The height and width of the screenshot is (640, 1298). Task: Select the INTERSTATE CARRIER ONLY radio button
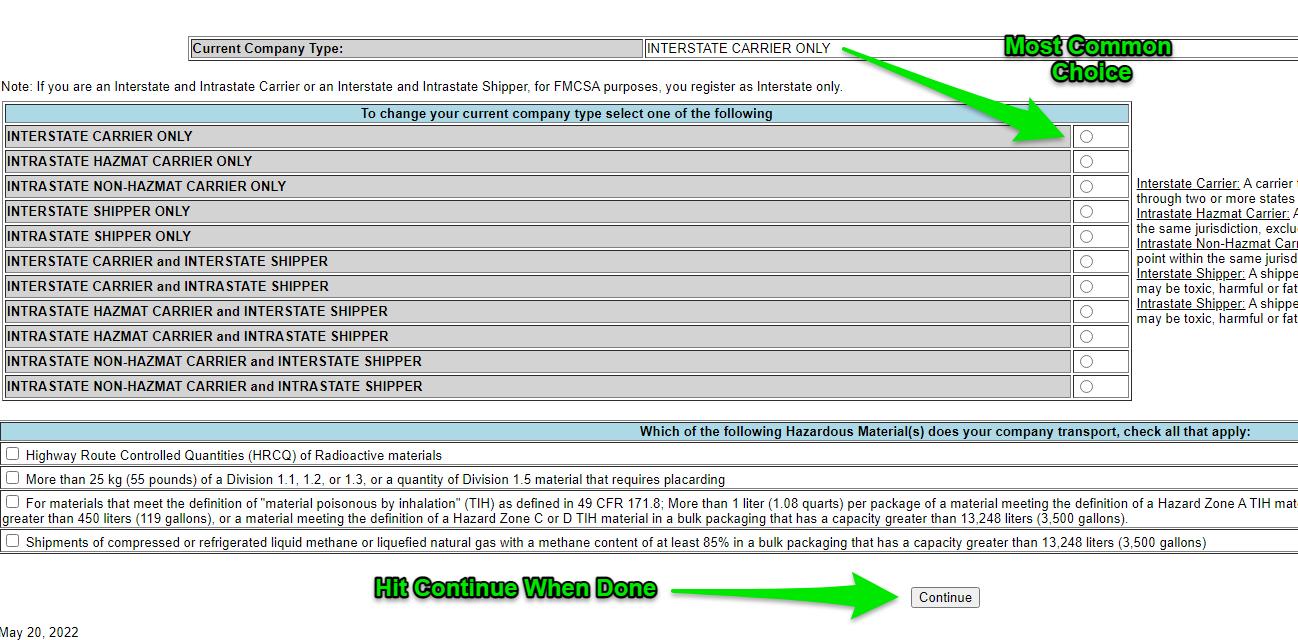1086,137
